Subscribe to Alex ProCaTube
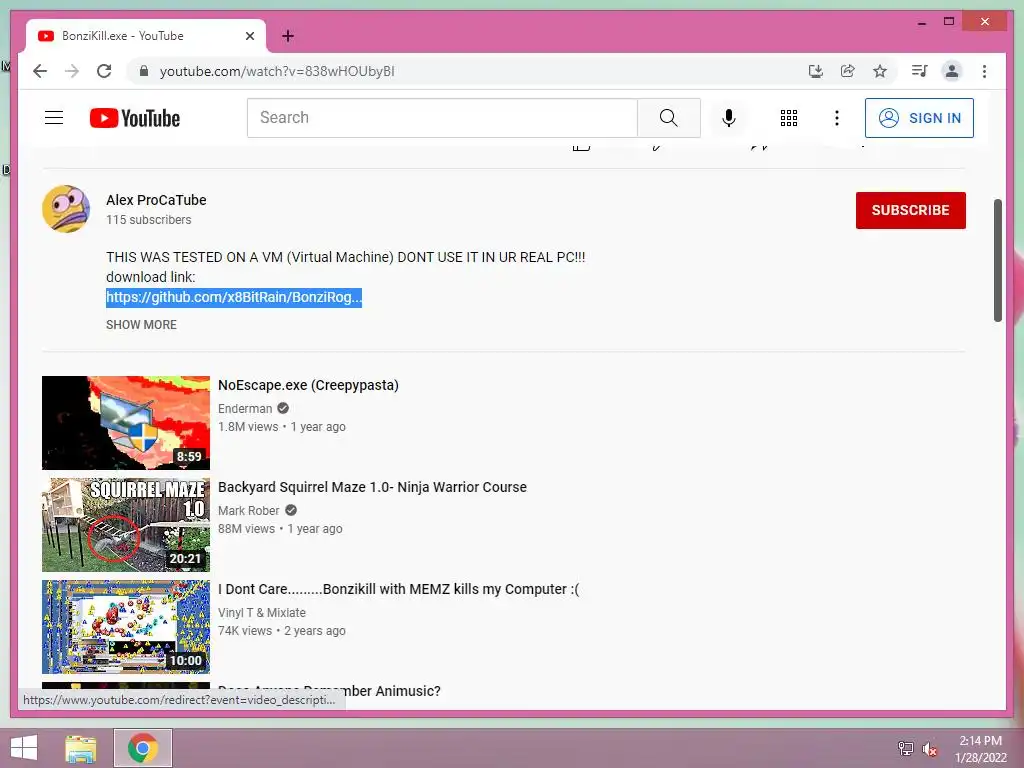 pyautogui.click(x=910, y=210)
